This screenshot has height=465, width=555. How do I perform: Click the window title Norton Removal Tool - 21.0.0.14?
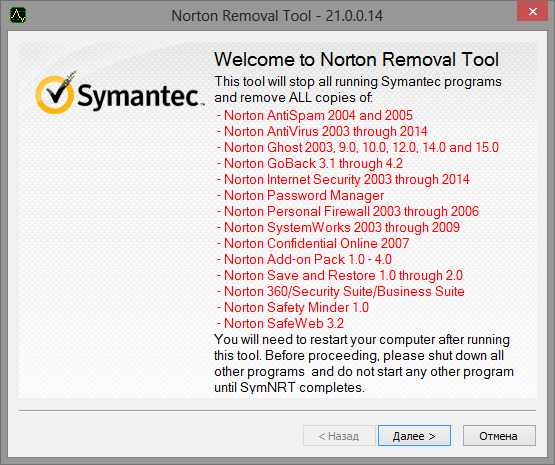[277, 16]
